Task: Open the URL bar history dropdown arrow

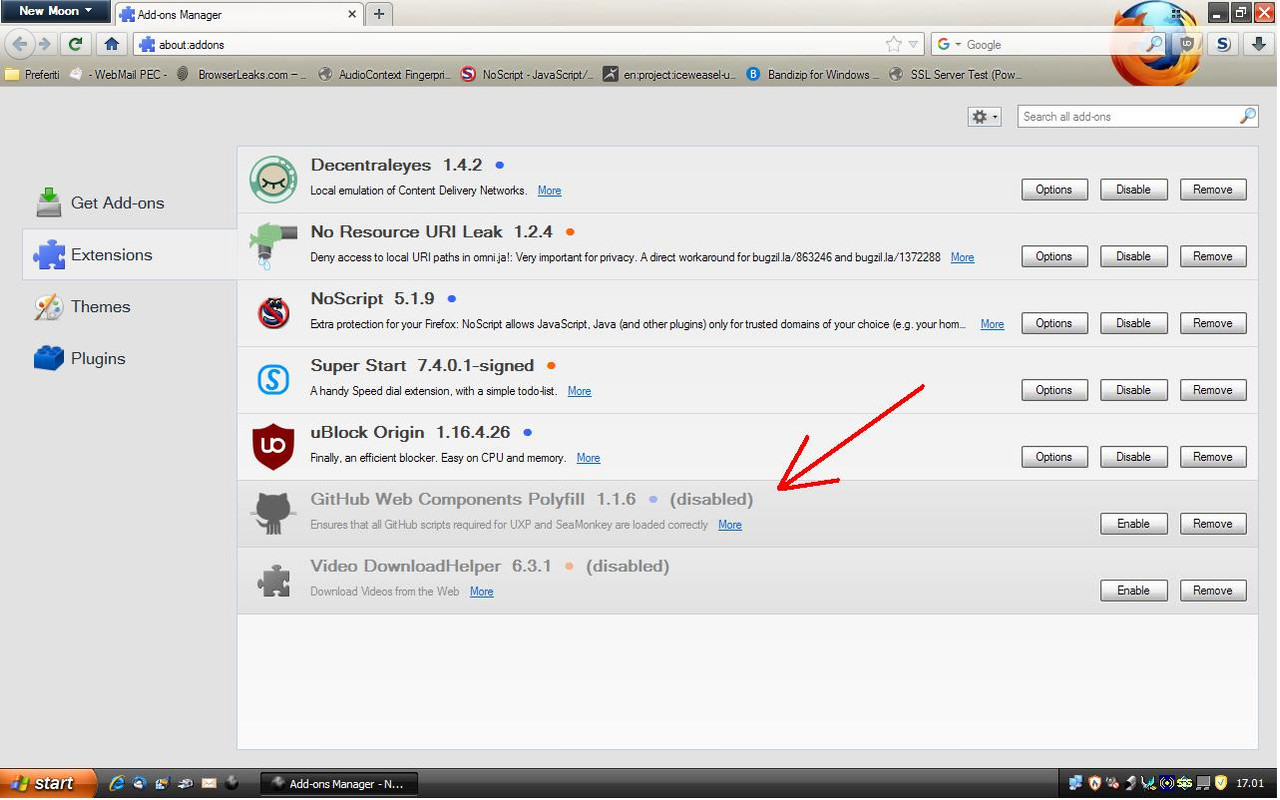Action: click(914, 44)
